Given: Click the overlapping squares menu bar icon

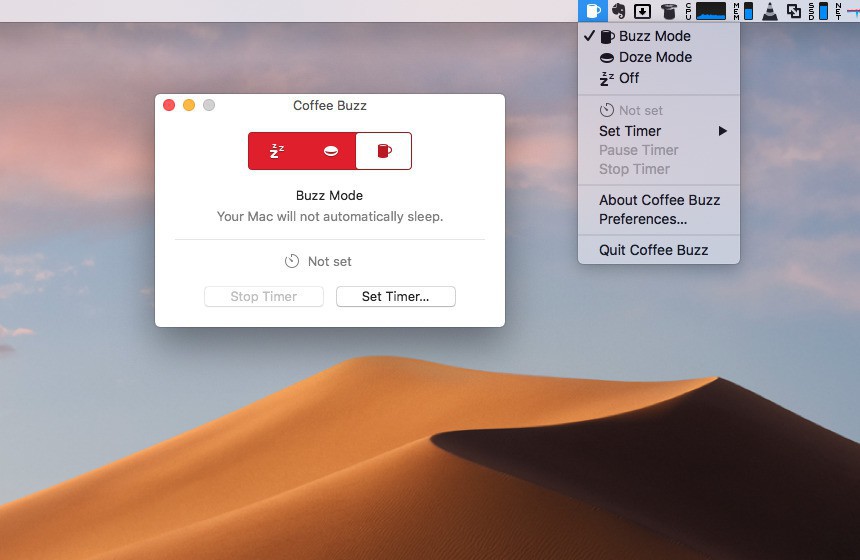Looking at the screenshot, I should [794, 11].
